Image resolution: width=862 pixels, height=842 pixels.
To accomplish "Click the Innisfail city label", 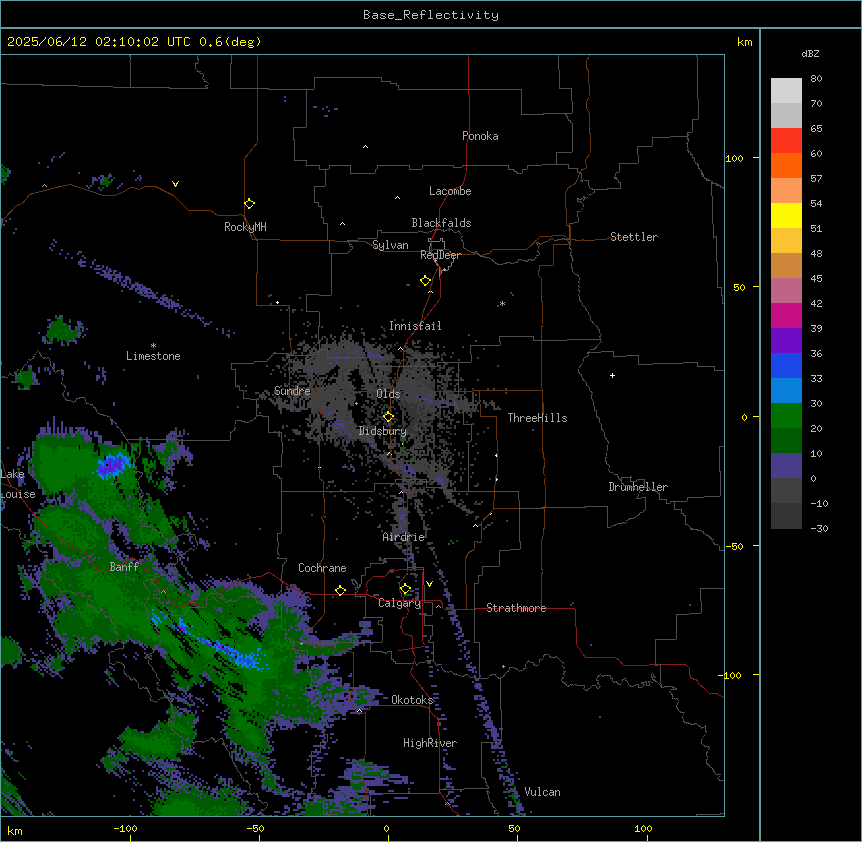I will click(415, 326).
